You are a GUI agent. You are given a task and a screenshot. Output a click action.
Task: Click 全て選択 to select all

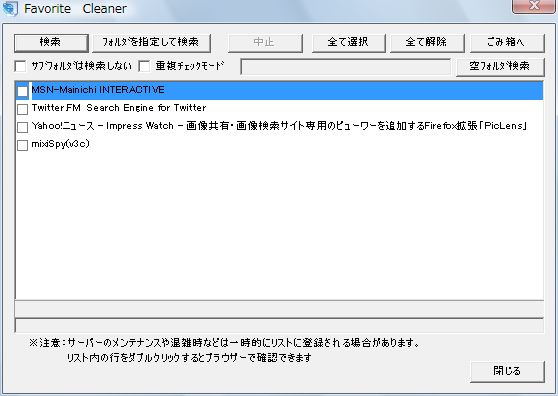[348, 43]
